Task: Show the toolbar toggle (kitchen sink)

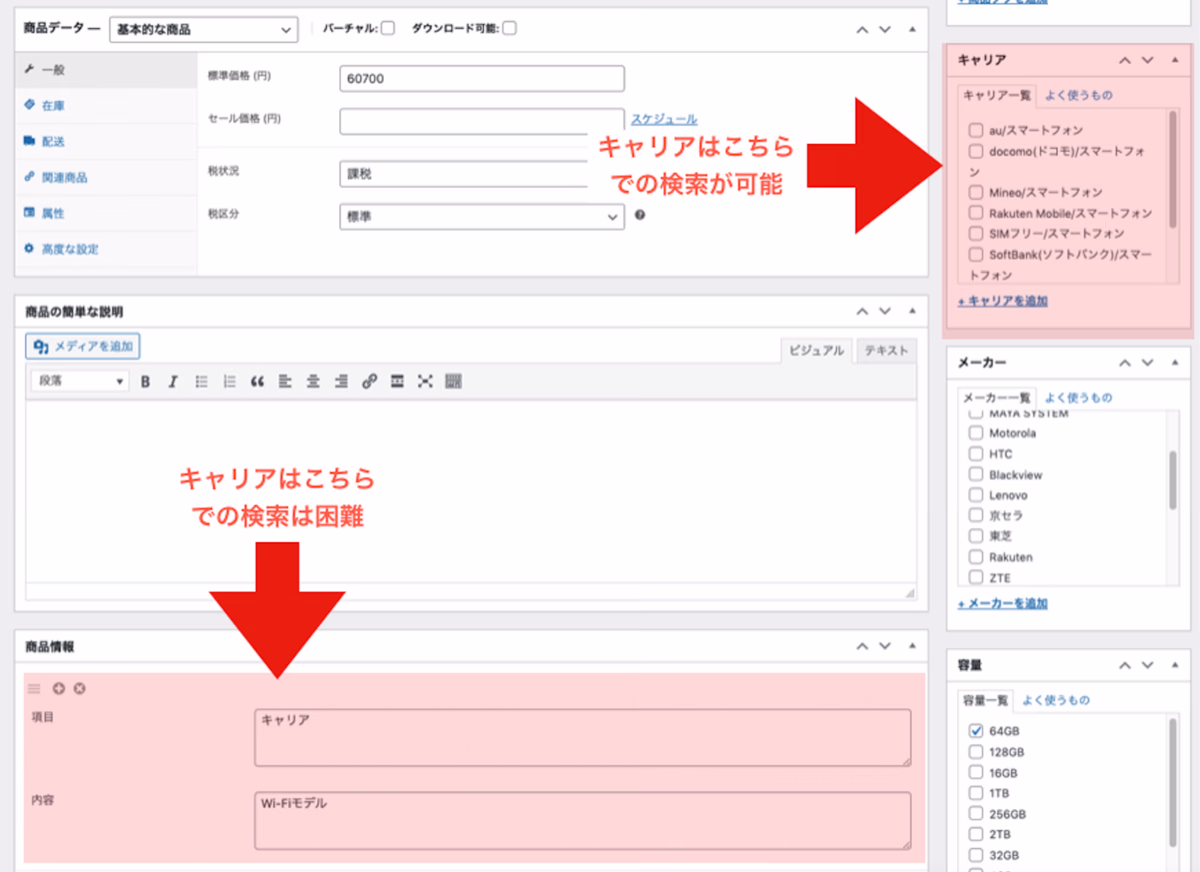Action: point(453,381)
